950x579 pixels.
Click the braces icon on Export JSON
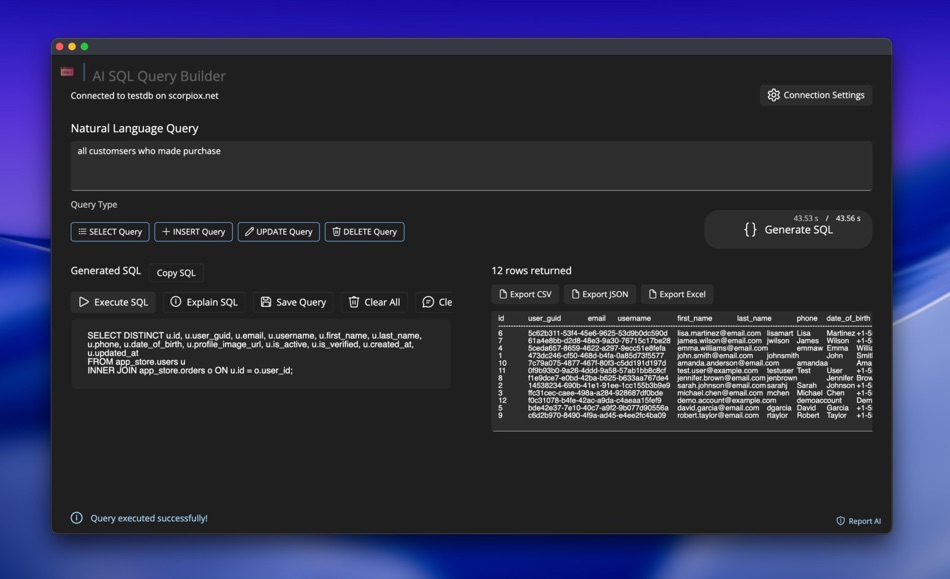pos(577,293)
